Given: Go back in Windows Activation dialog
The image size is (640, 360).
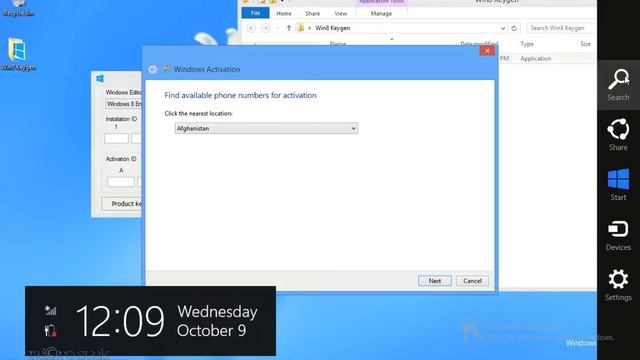Looking at the screenshot, I should 153,69.
